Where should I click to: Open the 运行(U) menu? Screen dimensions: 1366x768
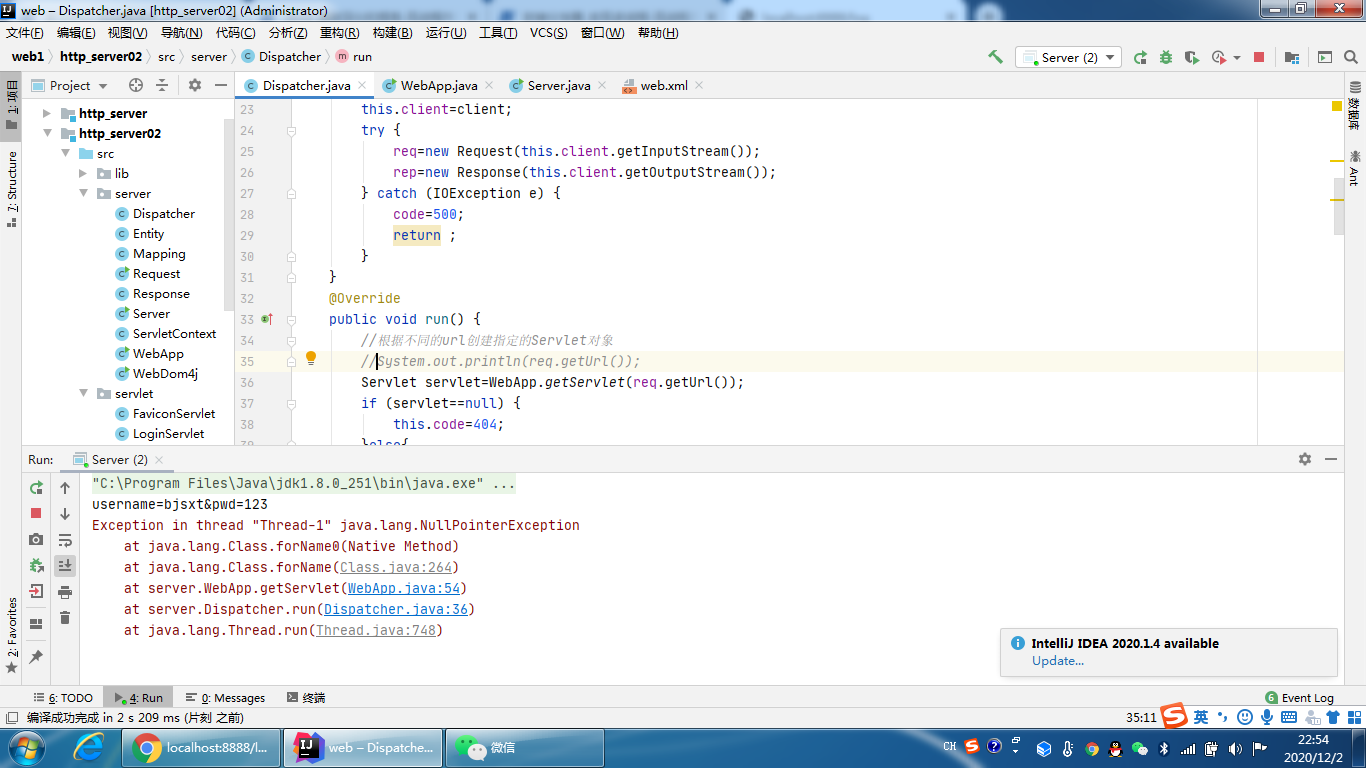446,32
